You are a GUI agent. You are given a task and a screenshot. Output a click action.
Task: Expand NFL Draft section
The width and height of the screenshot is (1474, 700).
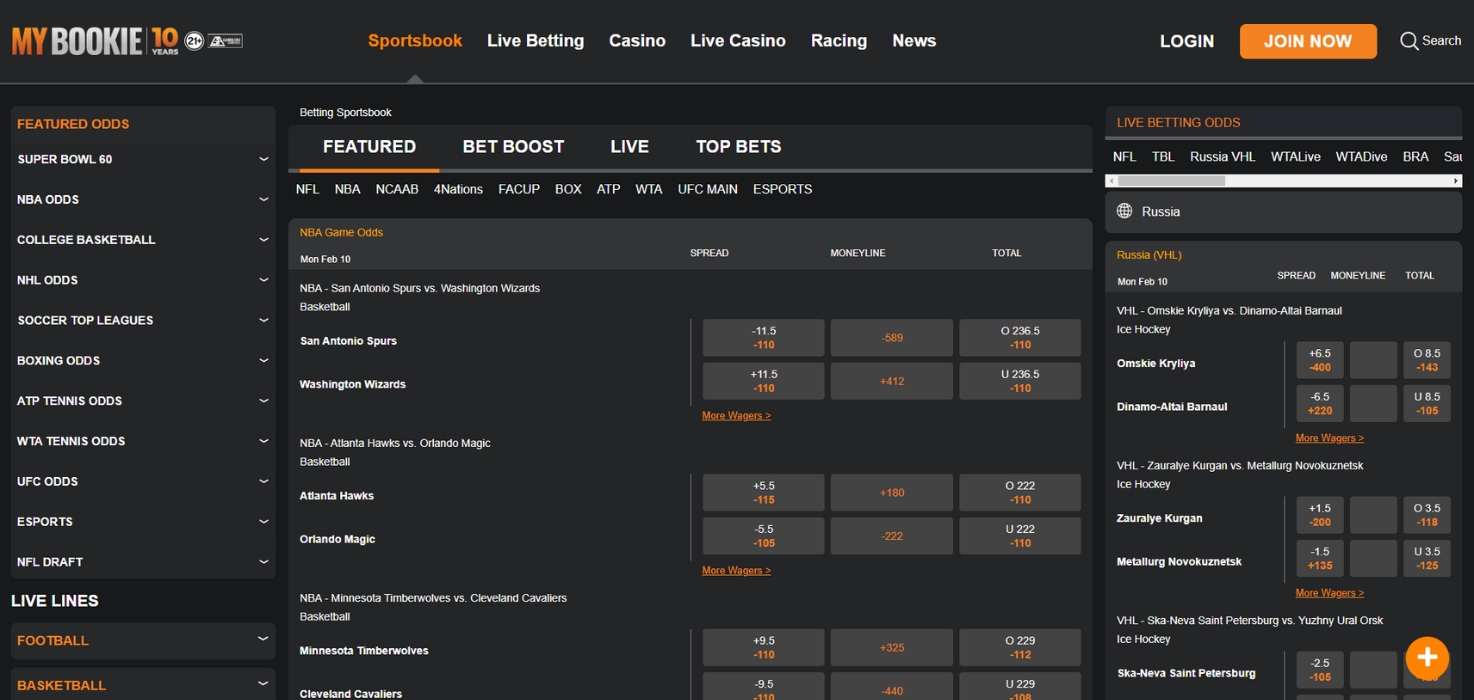click(143, 562)
